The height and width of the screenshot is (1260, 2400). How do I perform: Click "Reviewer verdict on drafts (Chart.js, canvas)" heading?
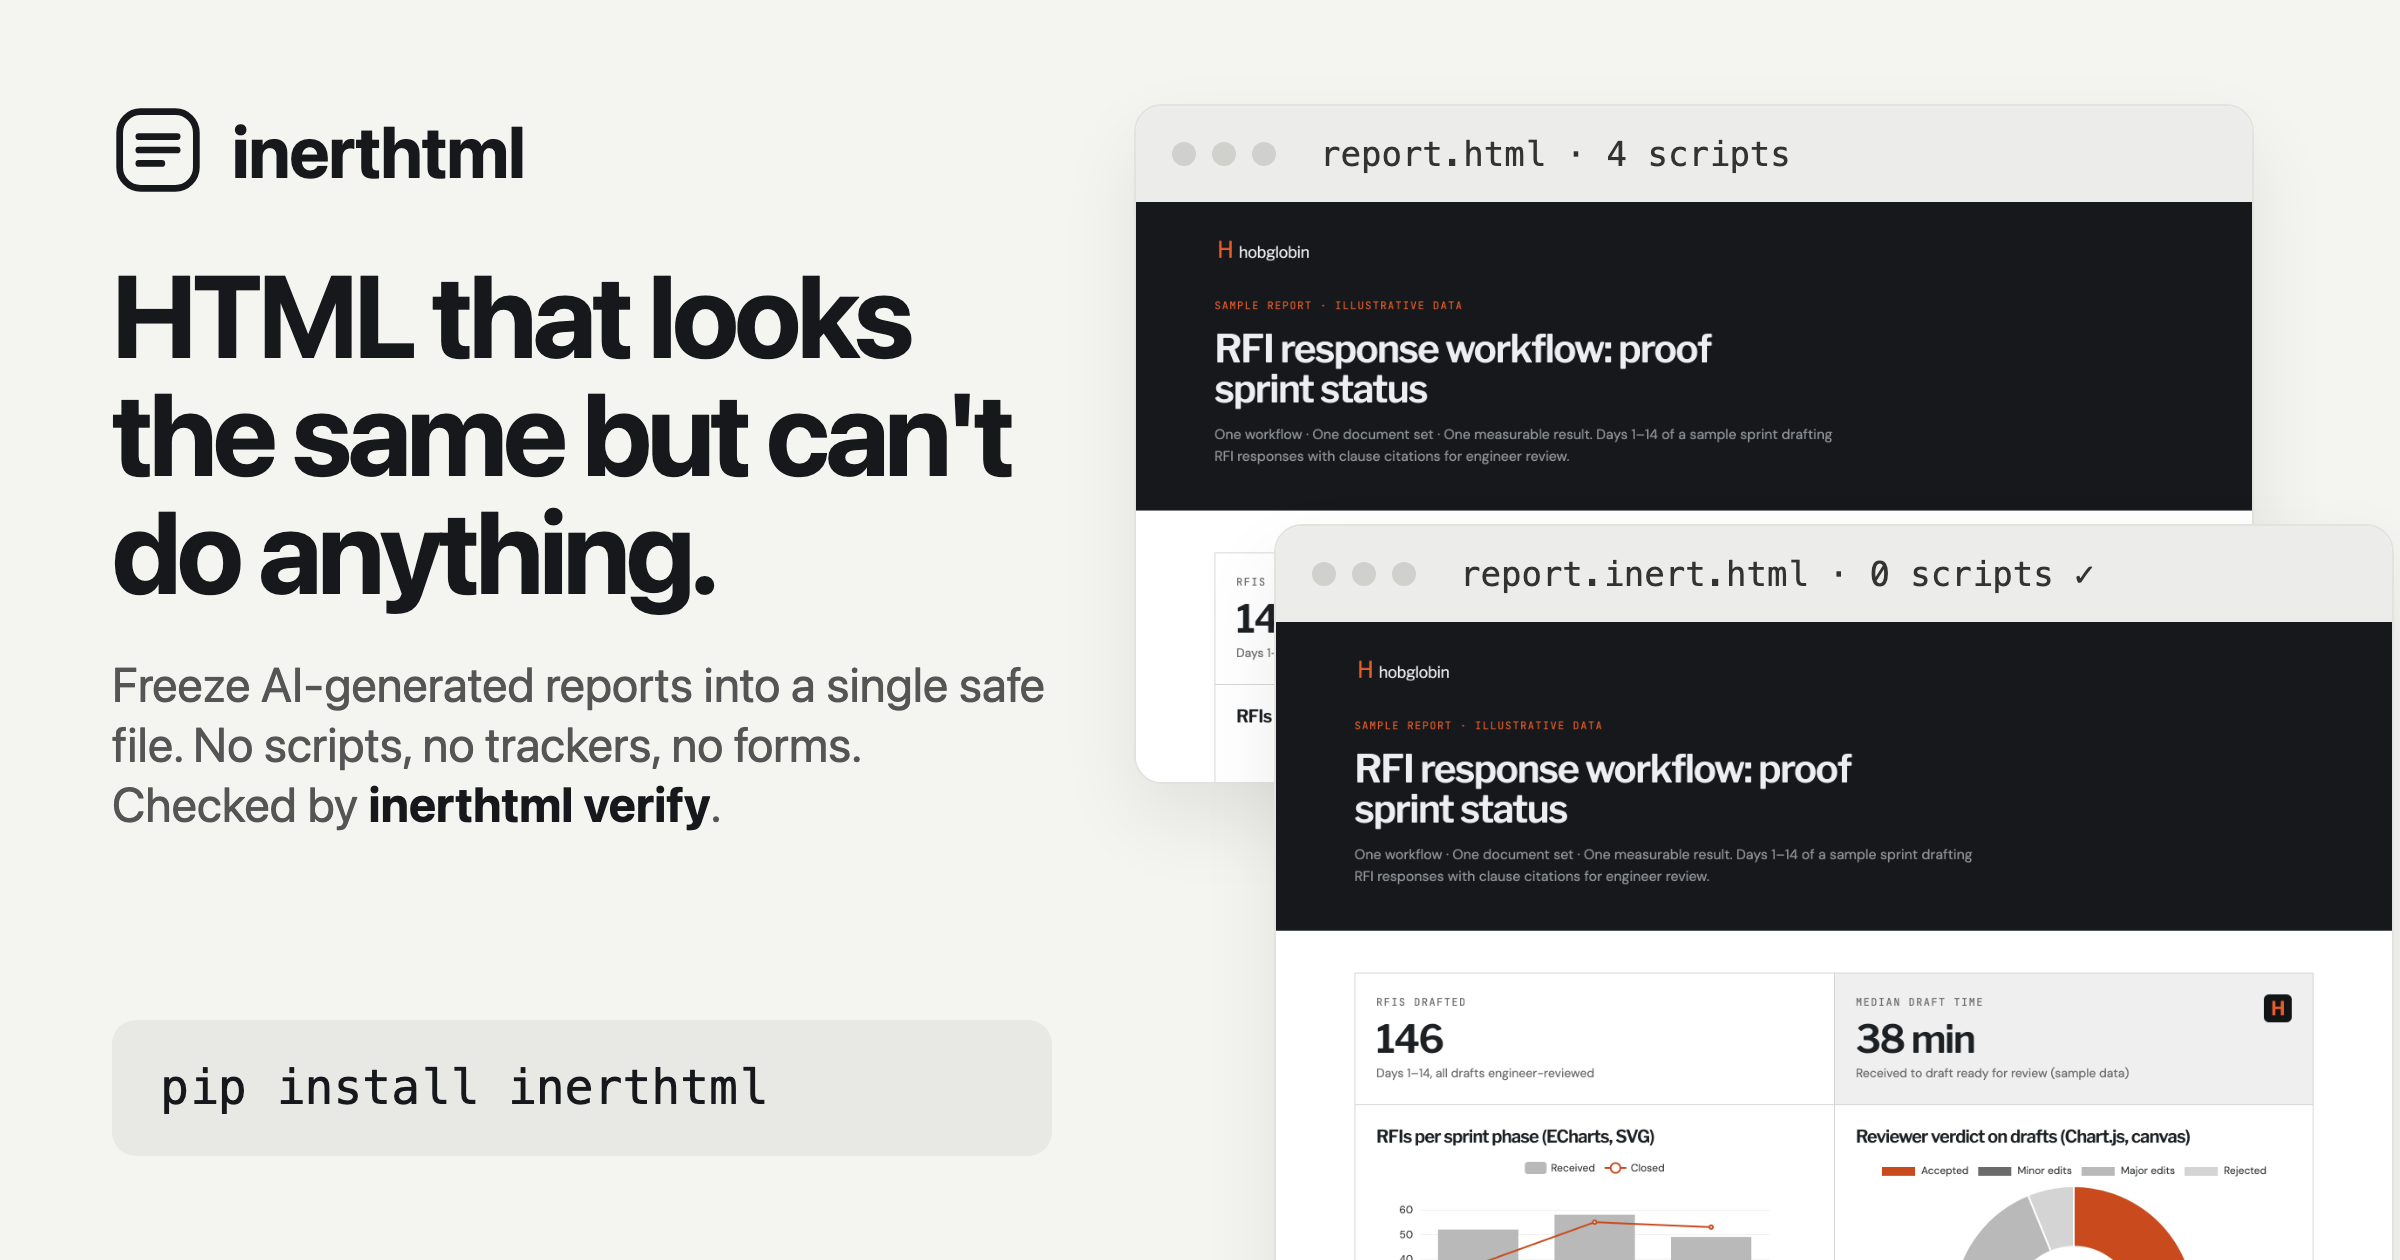pyautogui.click(x=2023, y=1136)
